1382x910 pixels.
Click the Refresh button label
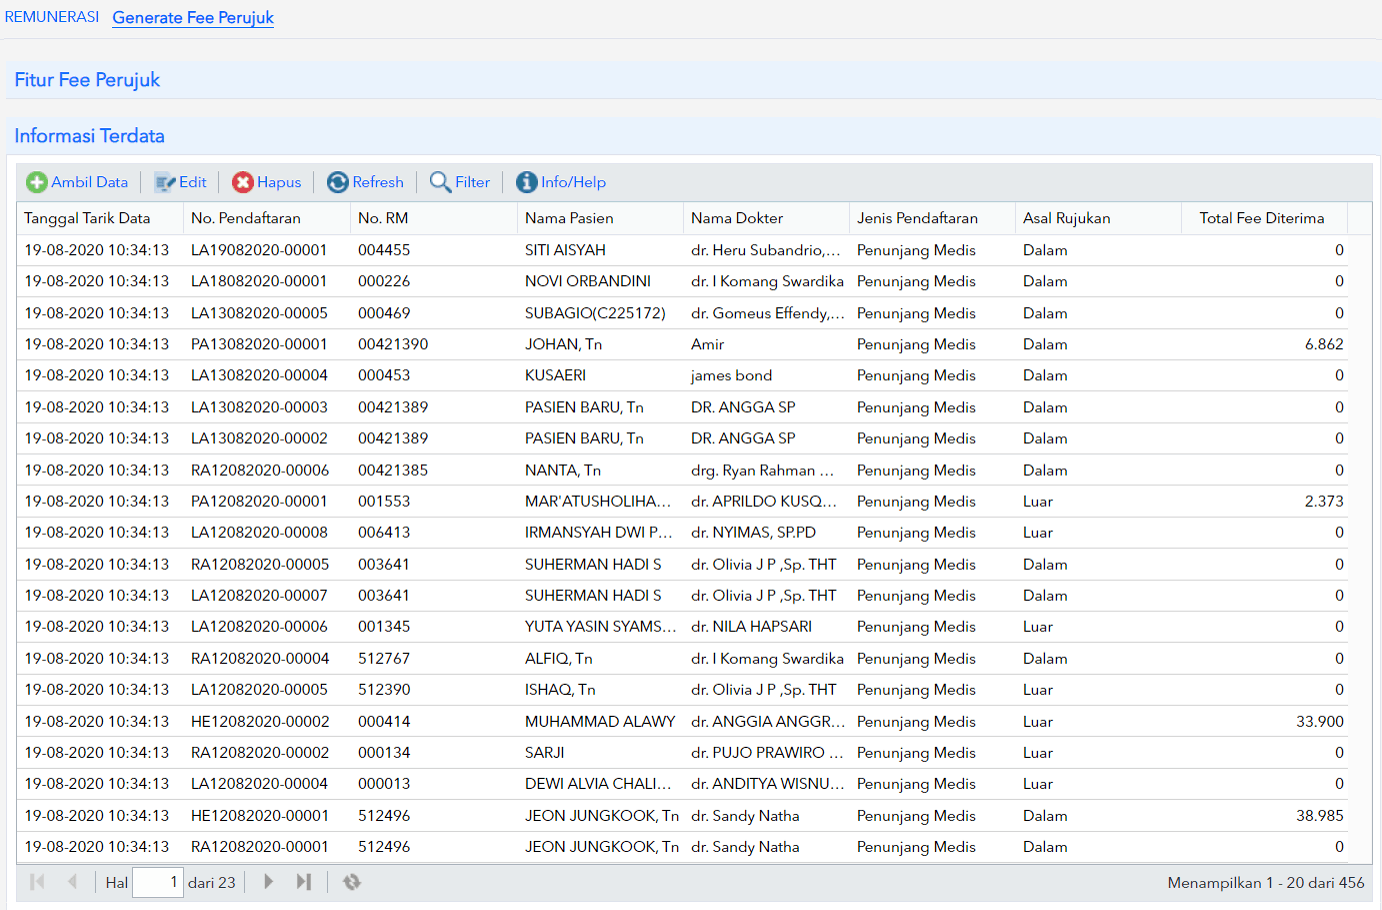point(378,182)
